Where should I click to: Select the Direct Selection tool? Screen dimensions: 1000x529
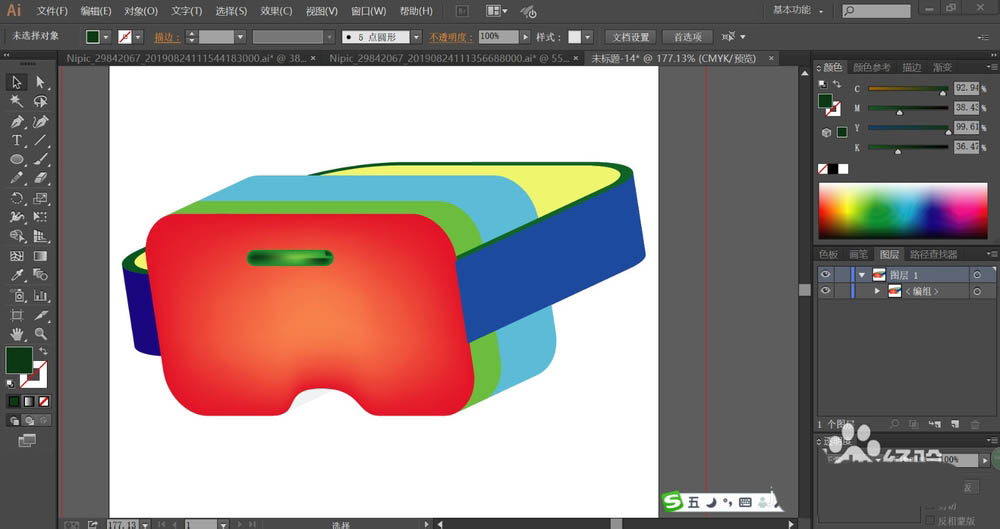point(41,82)
